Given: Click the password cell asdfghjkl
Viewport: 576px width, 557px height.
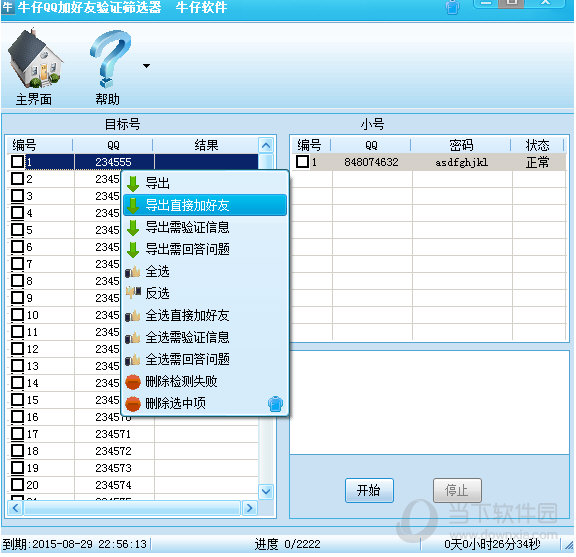Looking at the screenshot, I should 462,162.
